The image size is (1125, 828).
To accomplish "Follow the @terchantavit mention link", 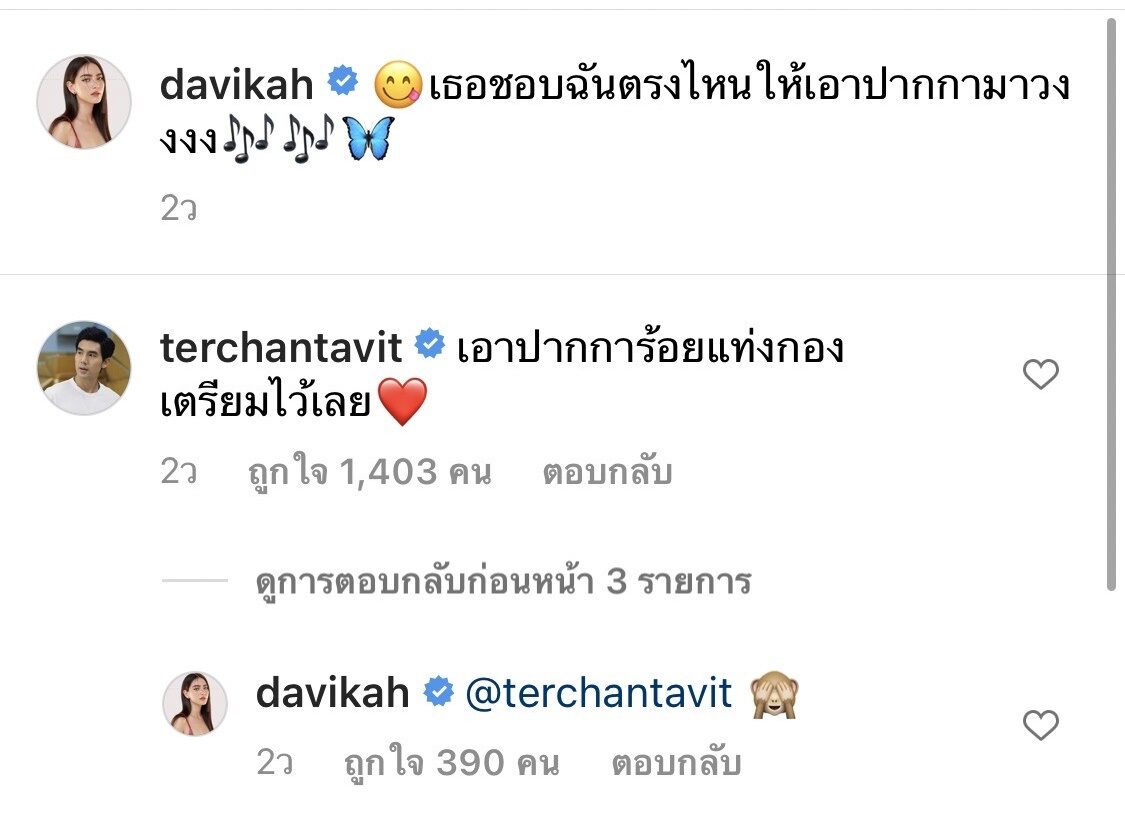I will click(598, 693).
